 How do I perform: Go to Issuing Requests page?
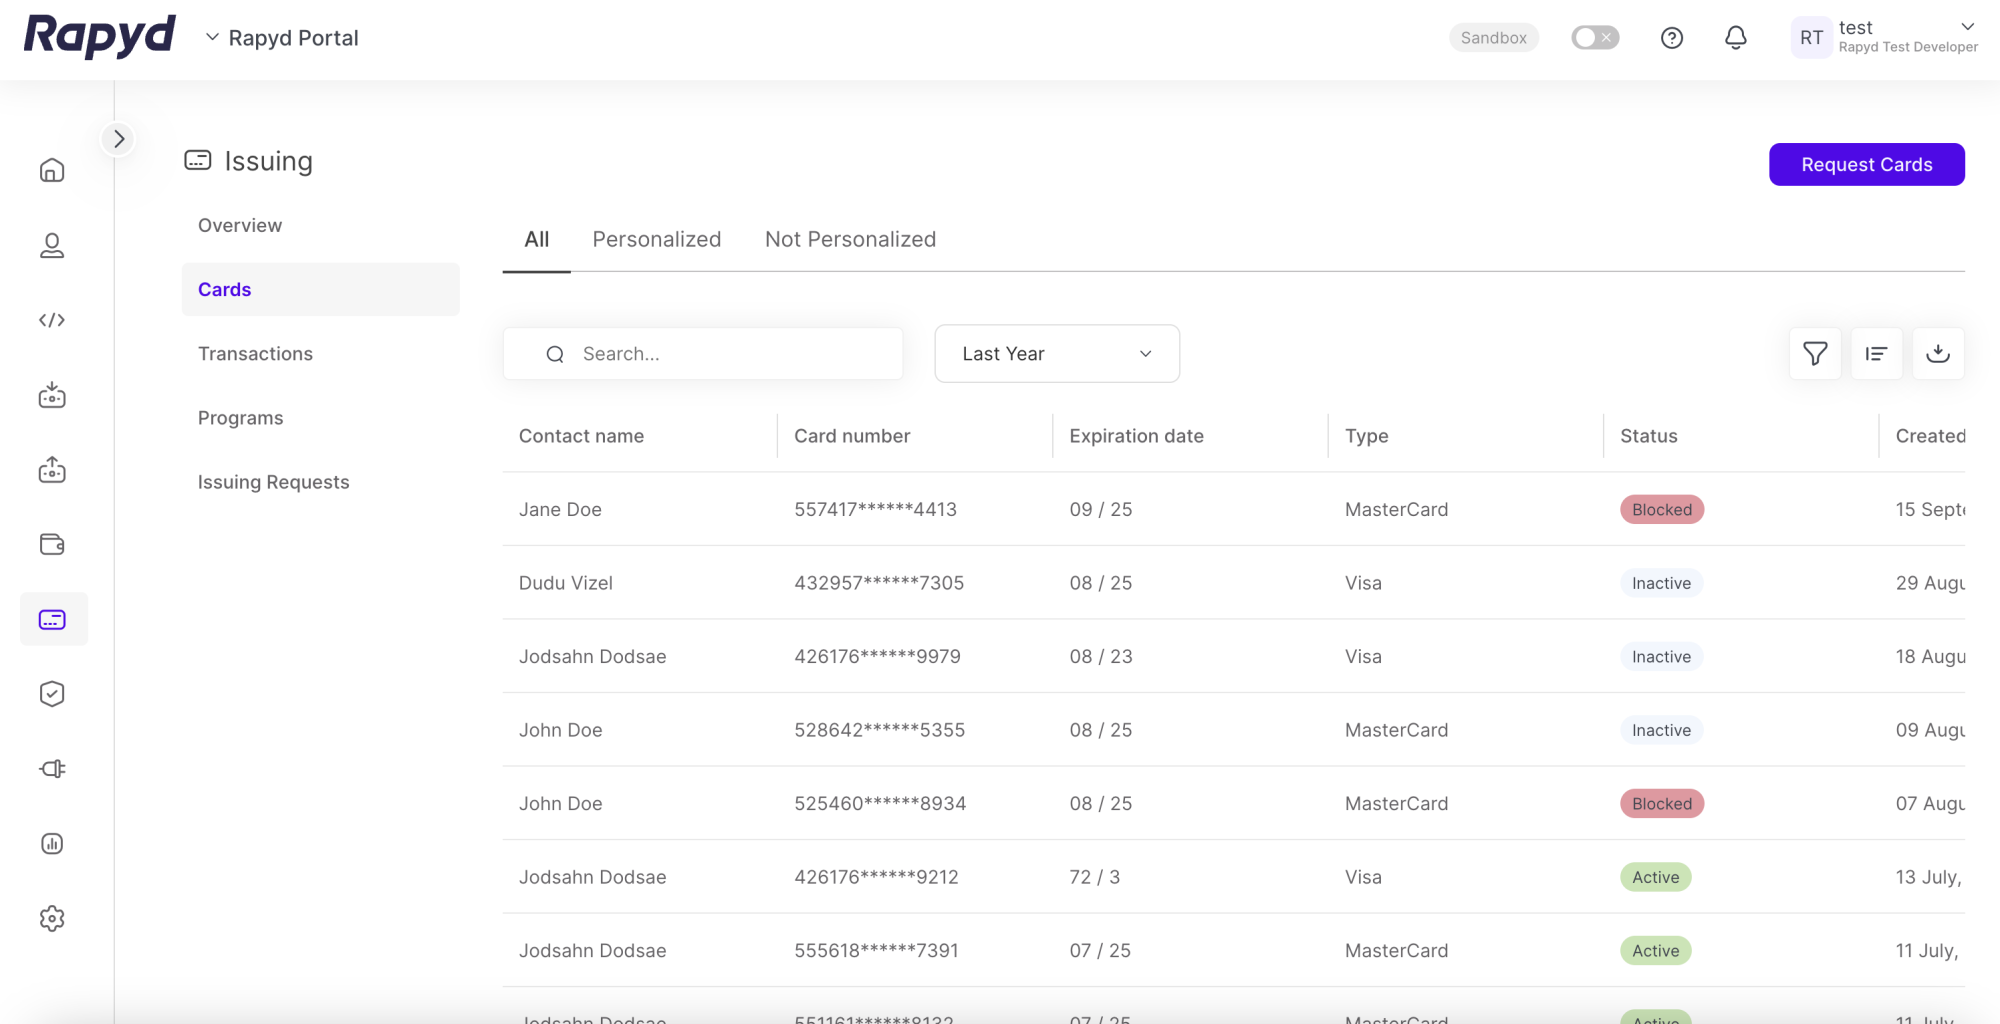[x=273, y=482]
